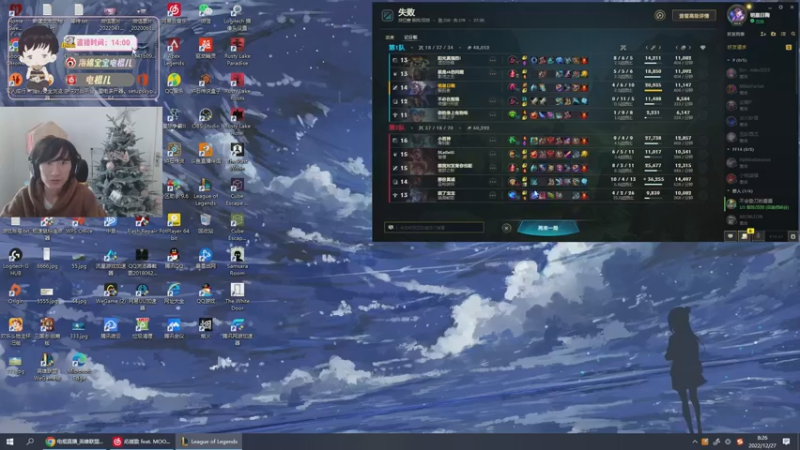Viewport: 800px width, 450px height.
Task: Open missions icon with yellow badge in friends panel
Action: coord(745,236)
